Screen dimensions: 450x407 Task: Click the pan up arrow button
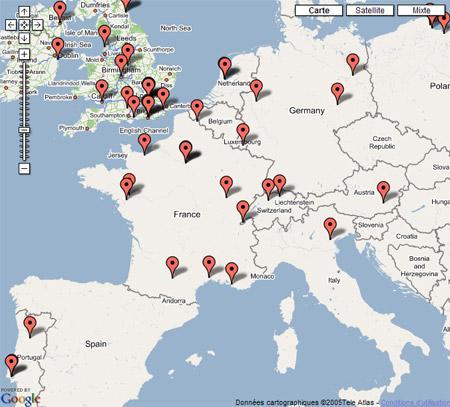click(24, 12)
